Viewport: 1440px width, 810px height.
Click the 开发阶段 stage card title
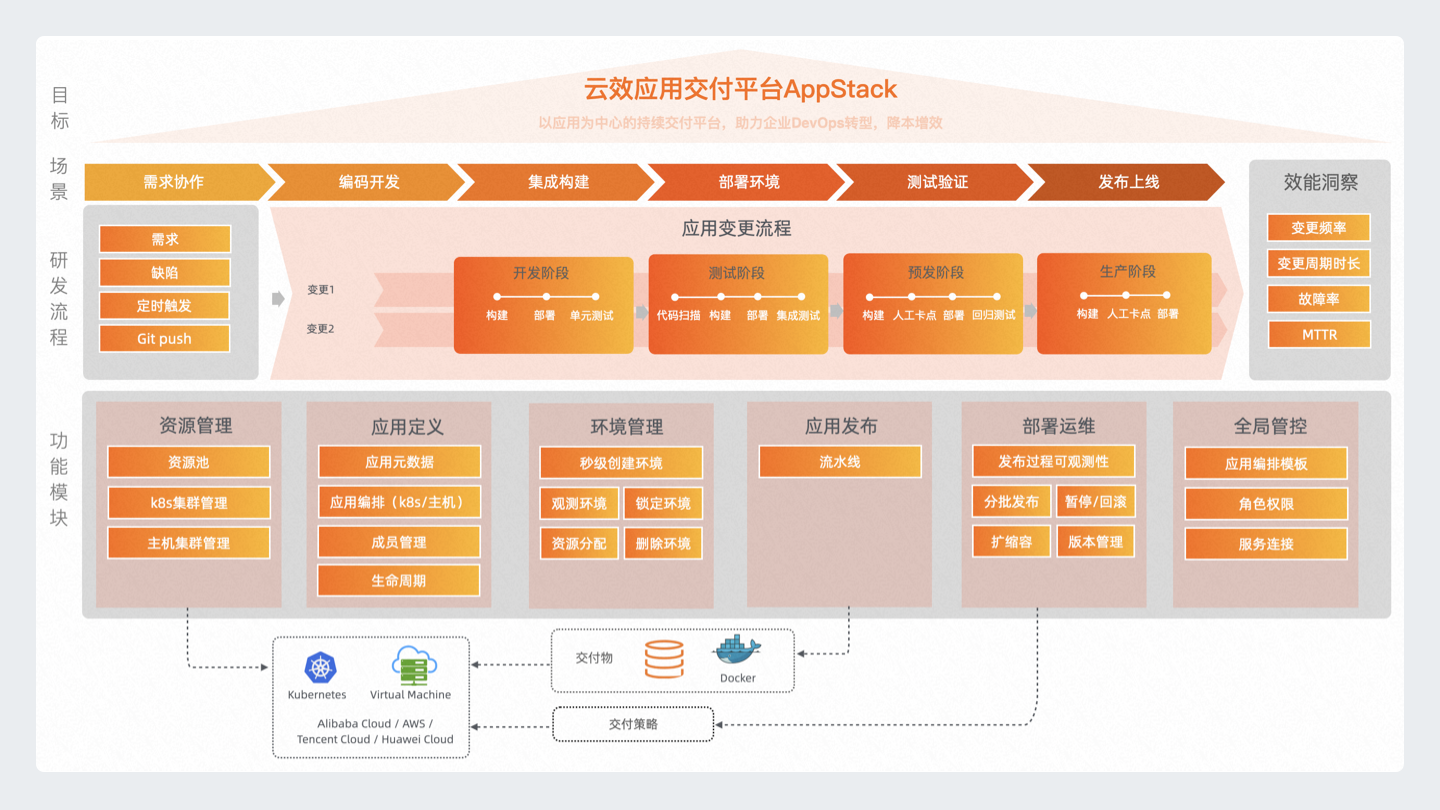click(x=541, y=272)
